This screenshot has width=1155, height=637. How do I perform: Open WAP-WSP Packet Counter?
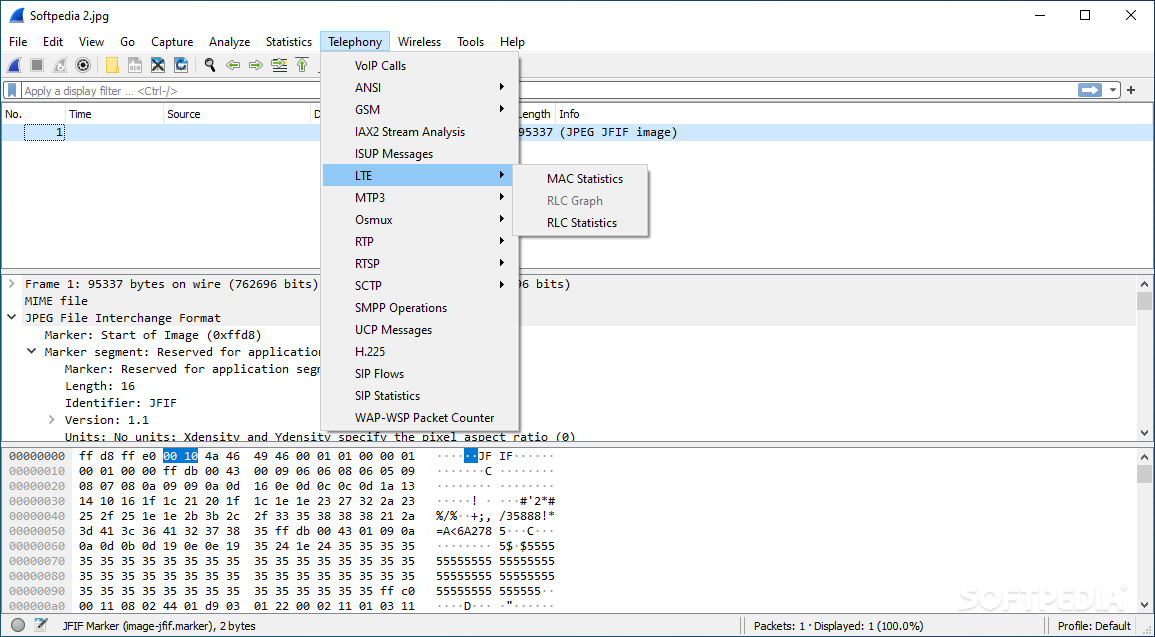click(420, 418)
